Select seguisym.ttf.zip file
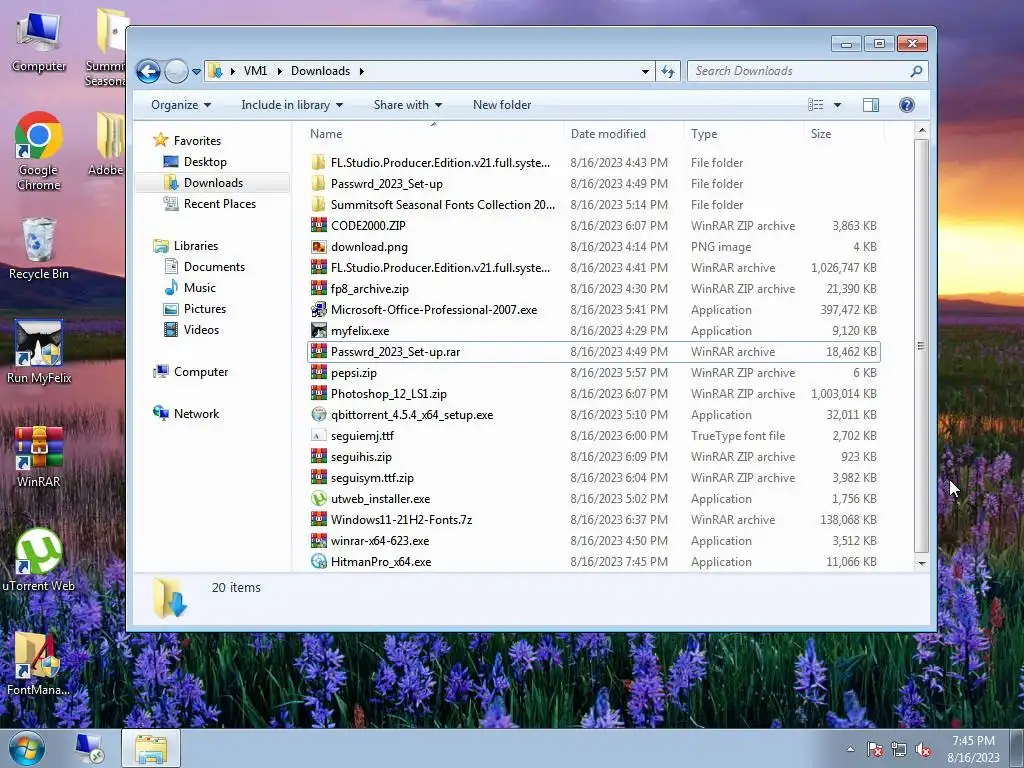The image size is (1024, 768). click(x=372, y=478)
